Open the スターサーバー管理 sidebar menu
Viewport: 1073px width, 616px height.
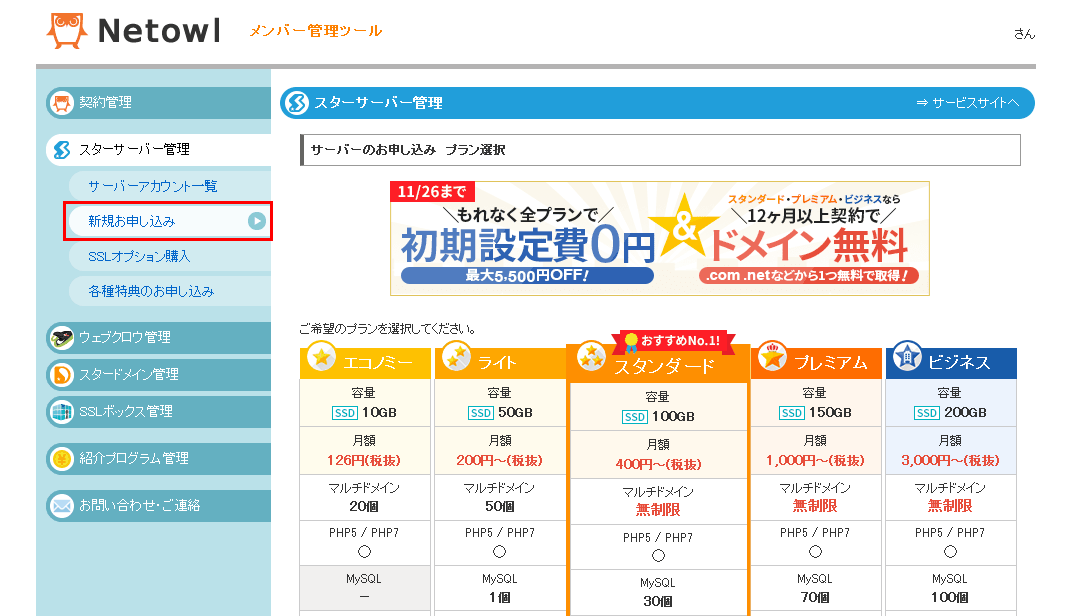point(159,150)
